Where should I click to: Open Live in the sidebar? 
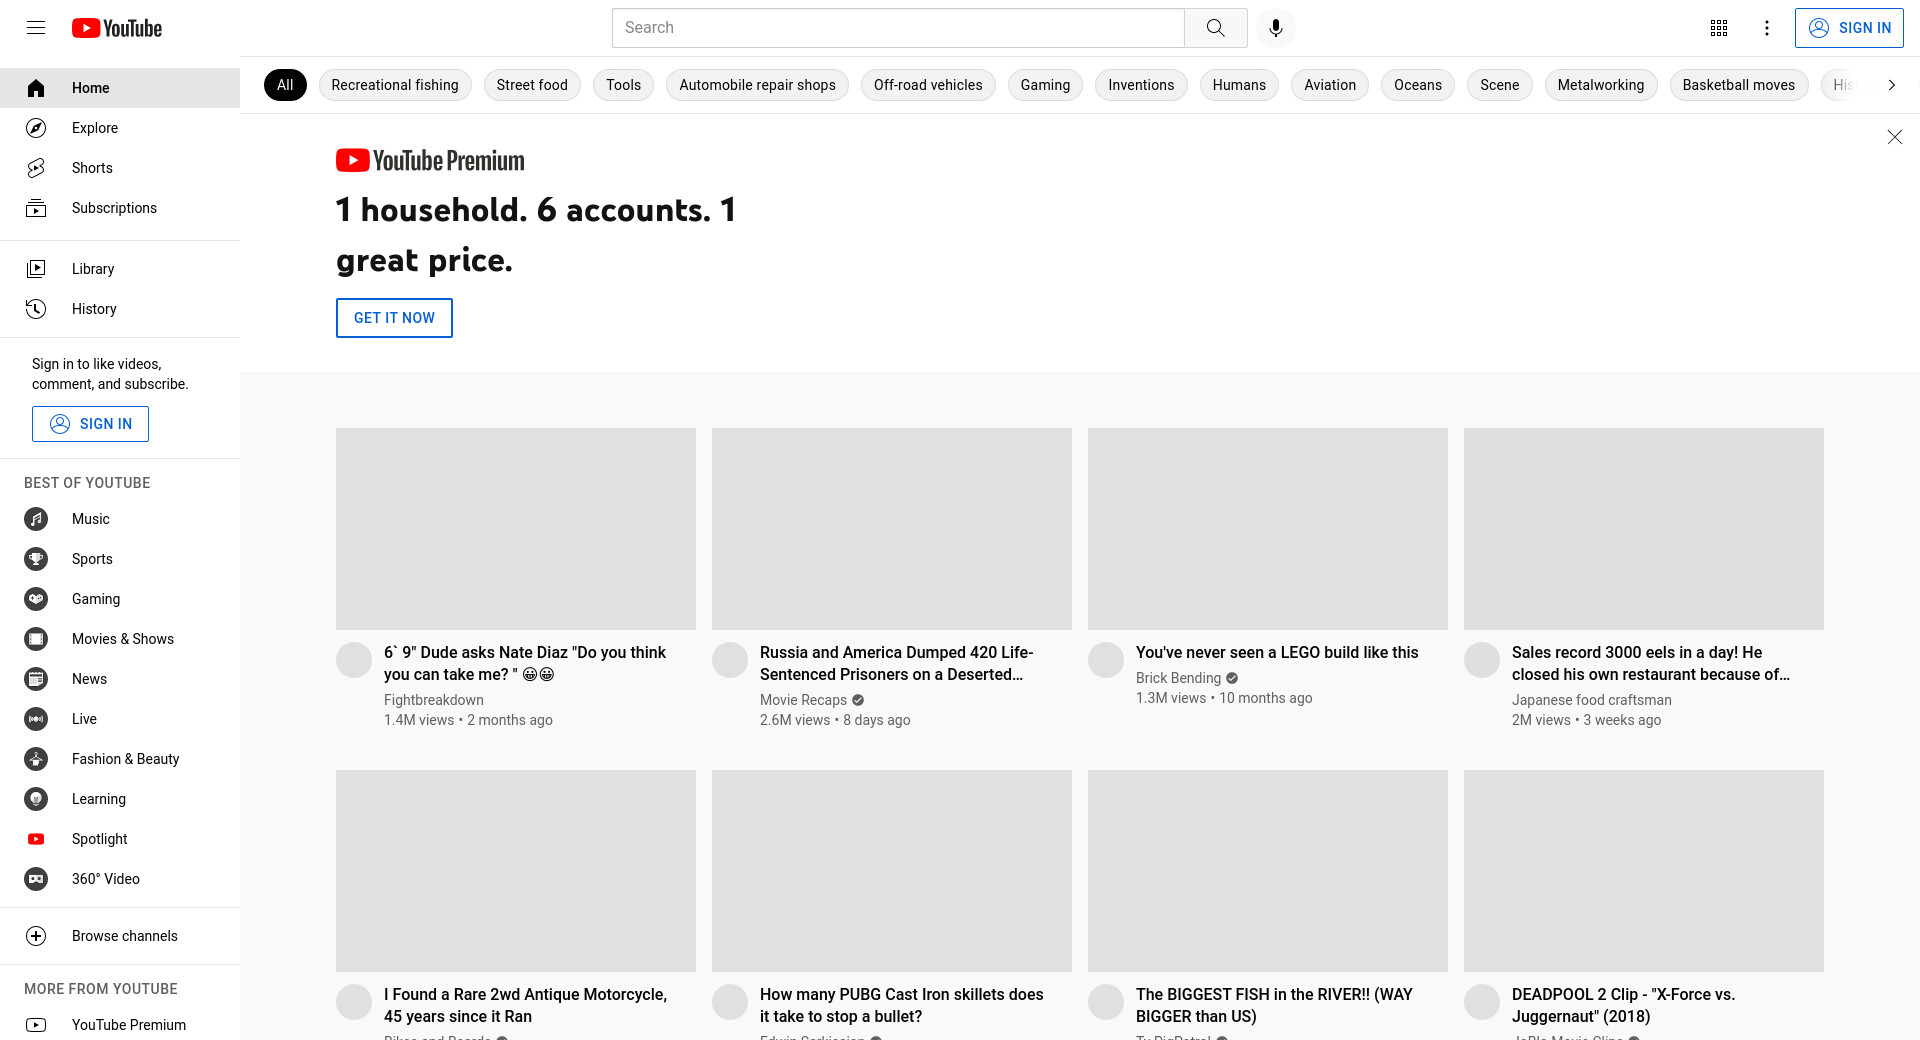point(120,719)
